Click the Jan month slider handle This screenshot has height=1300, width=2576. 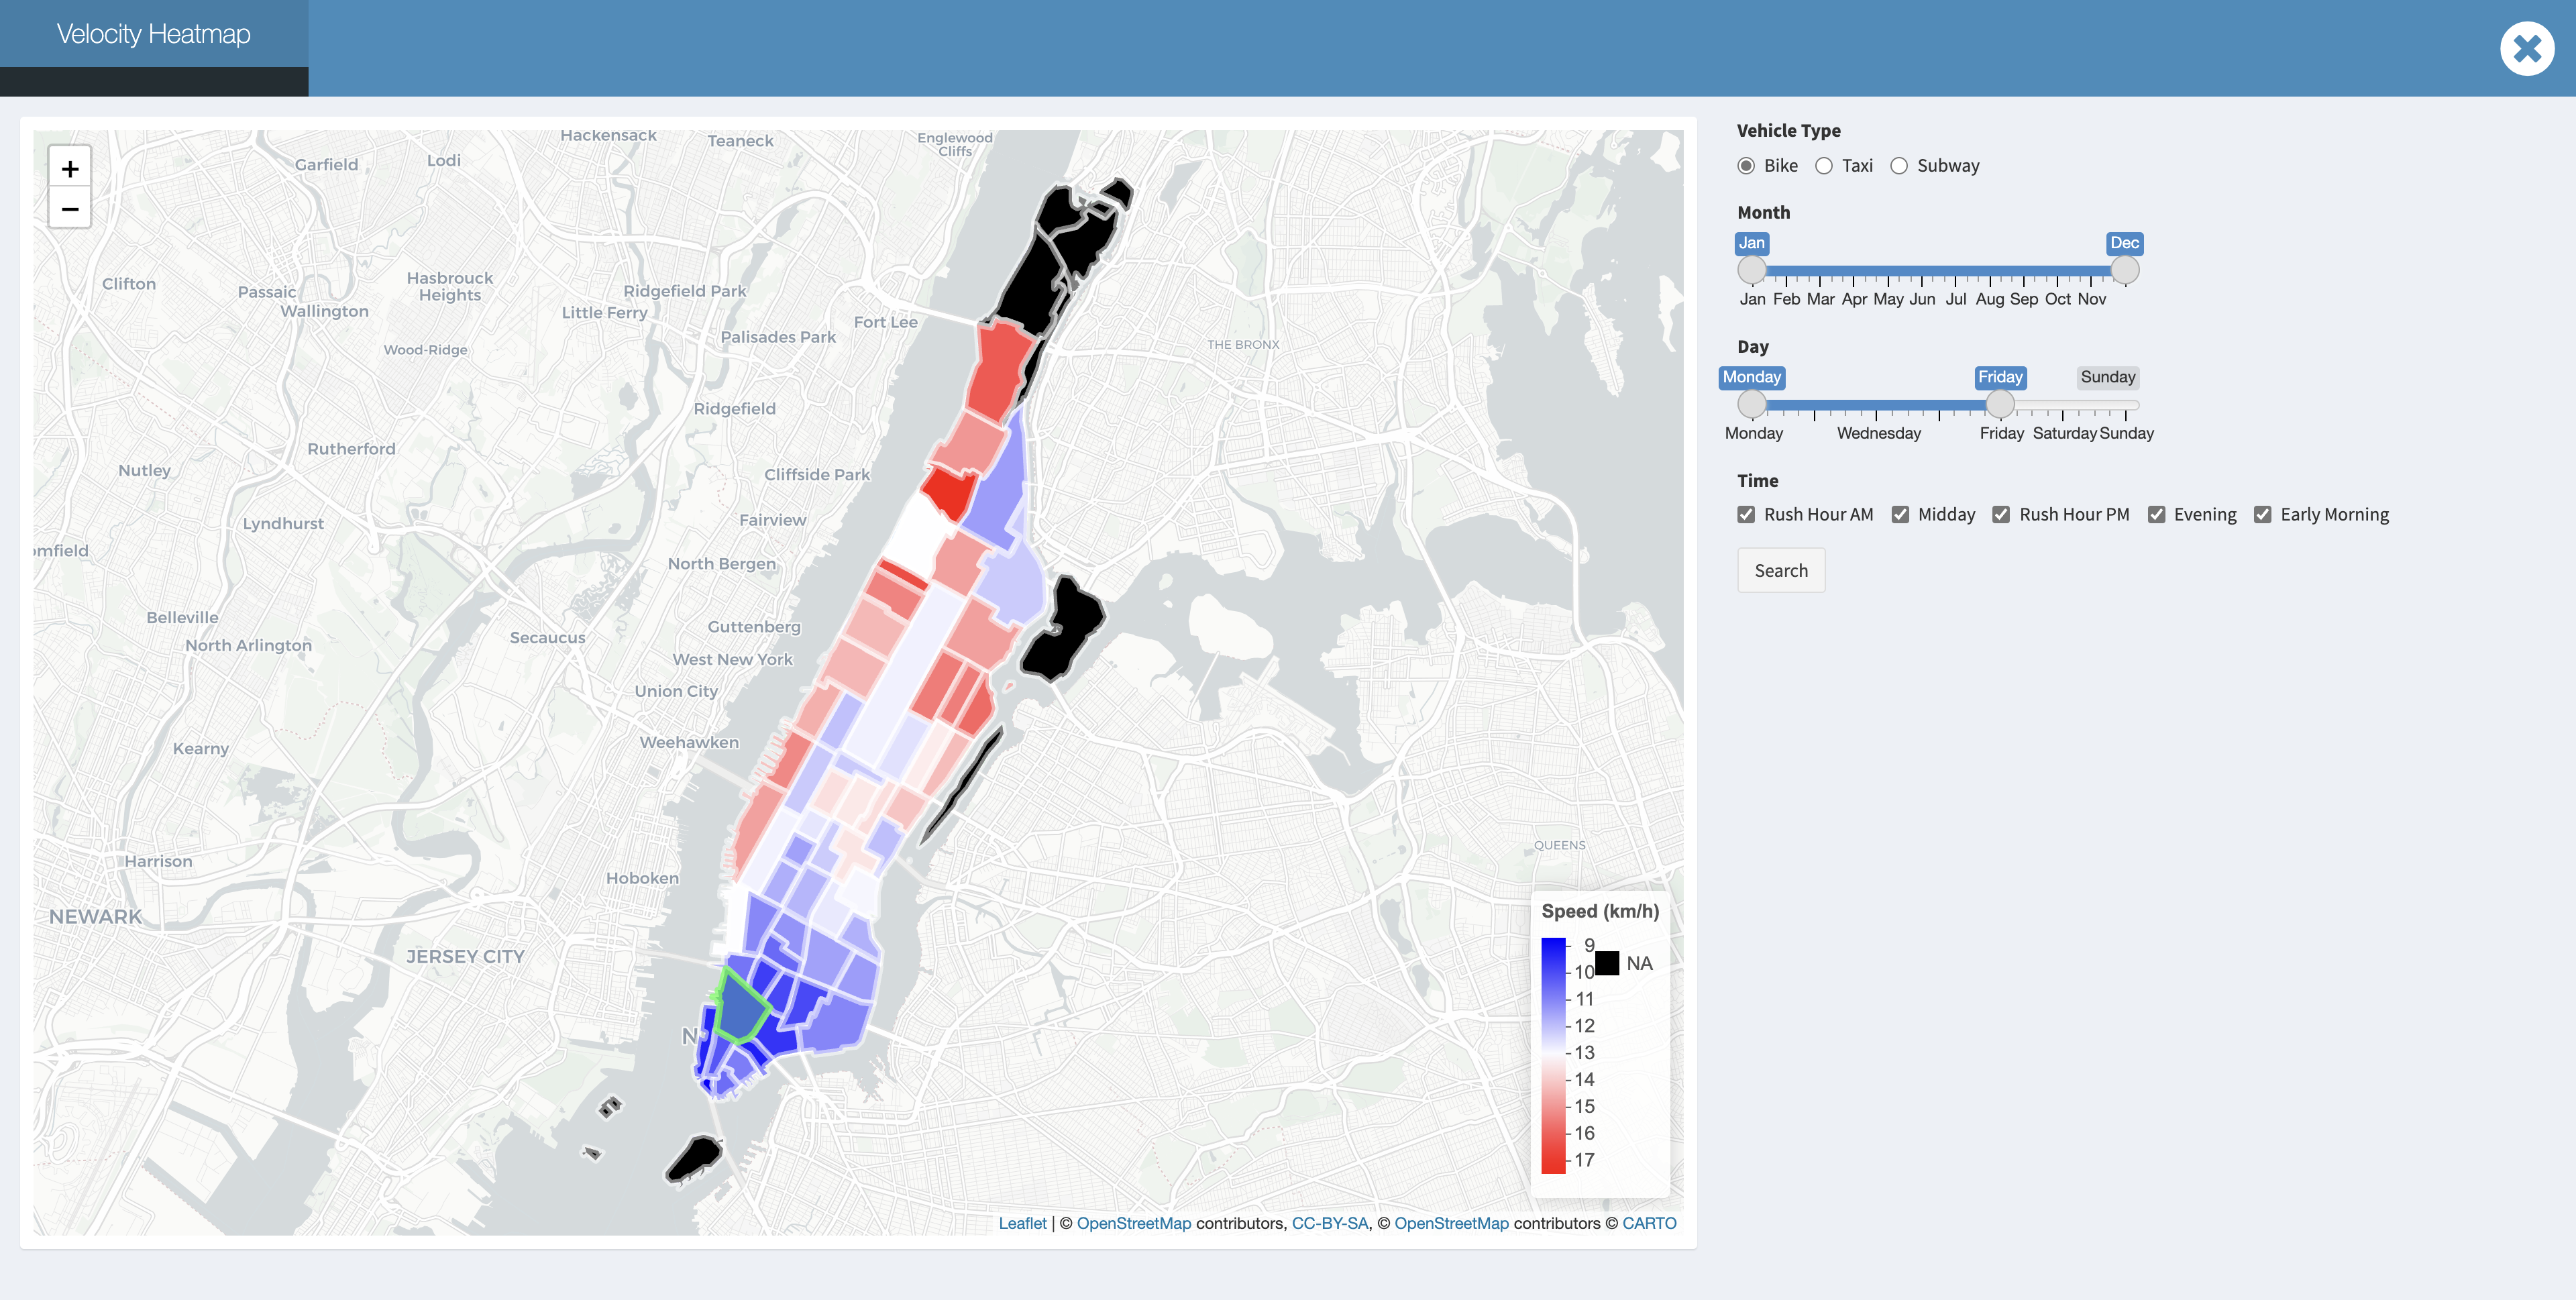pyautogui.click(x=1751, y=270)
